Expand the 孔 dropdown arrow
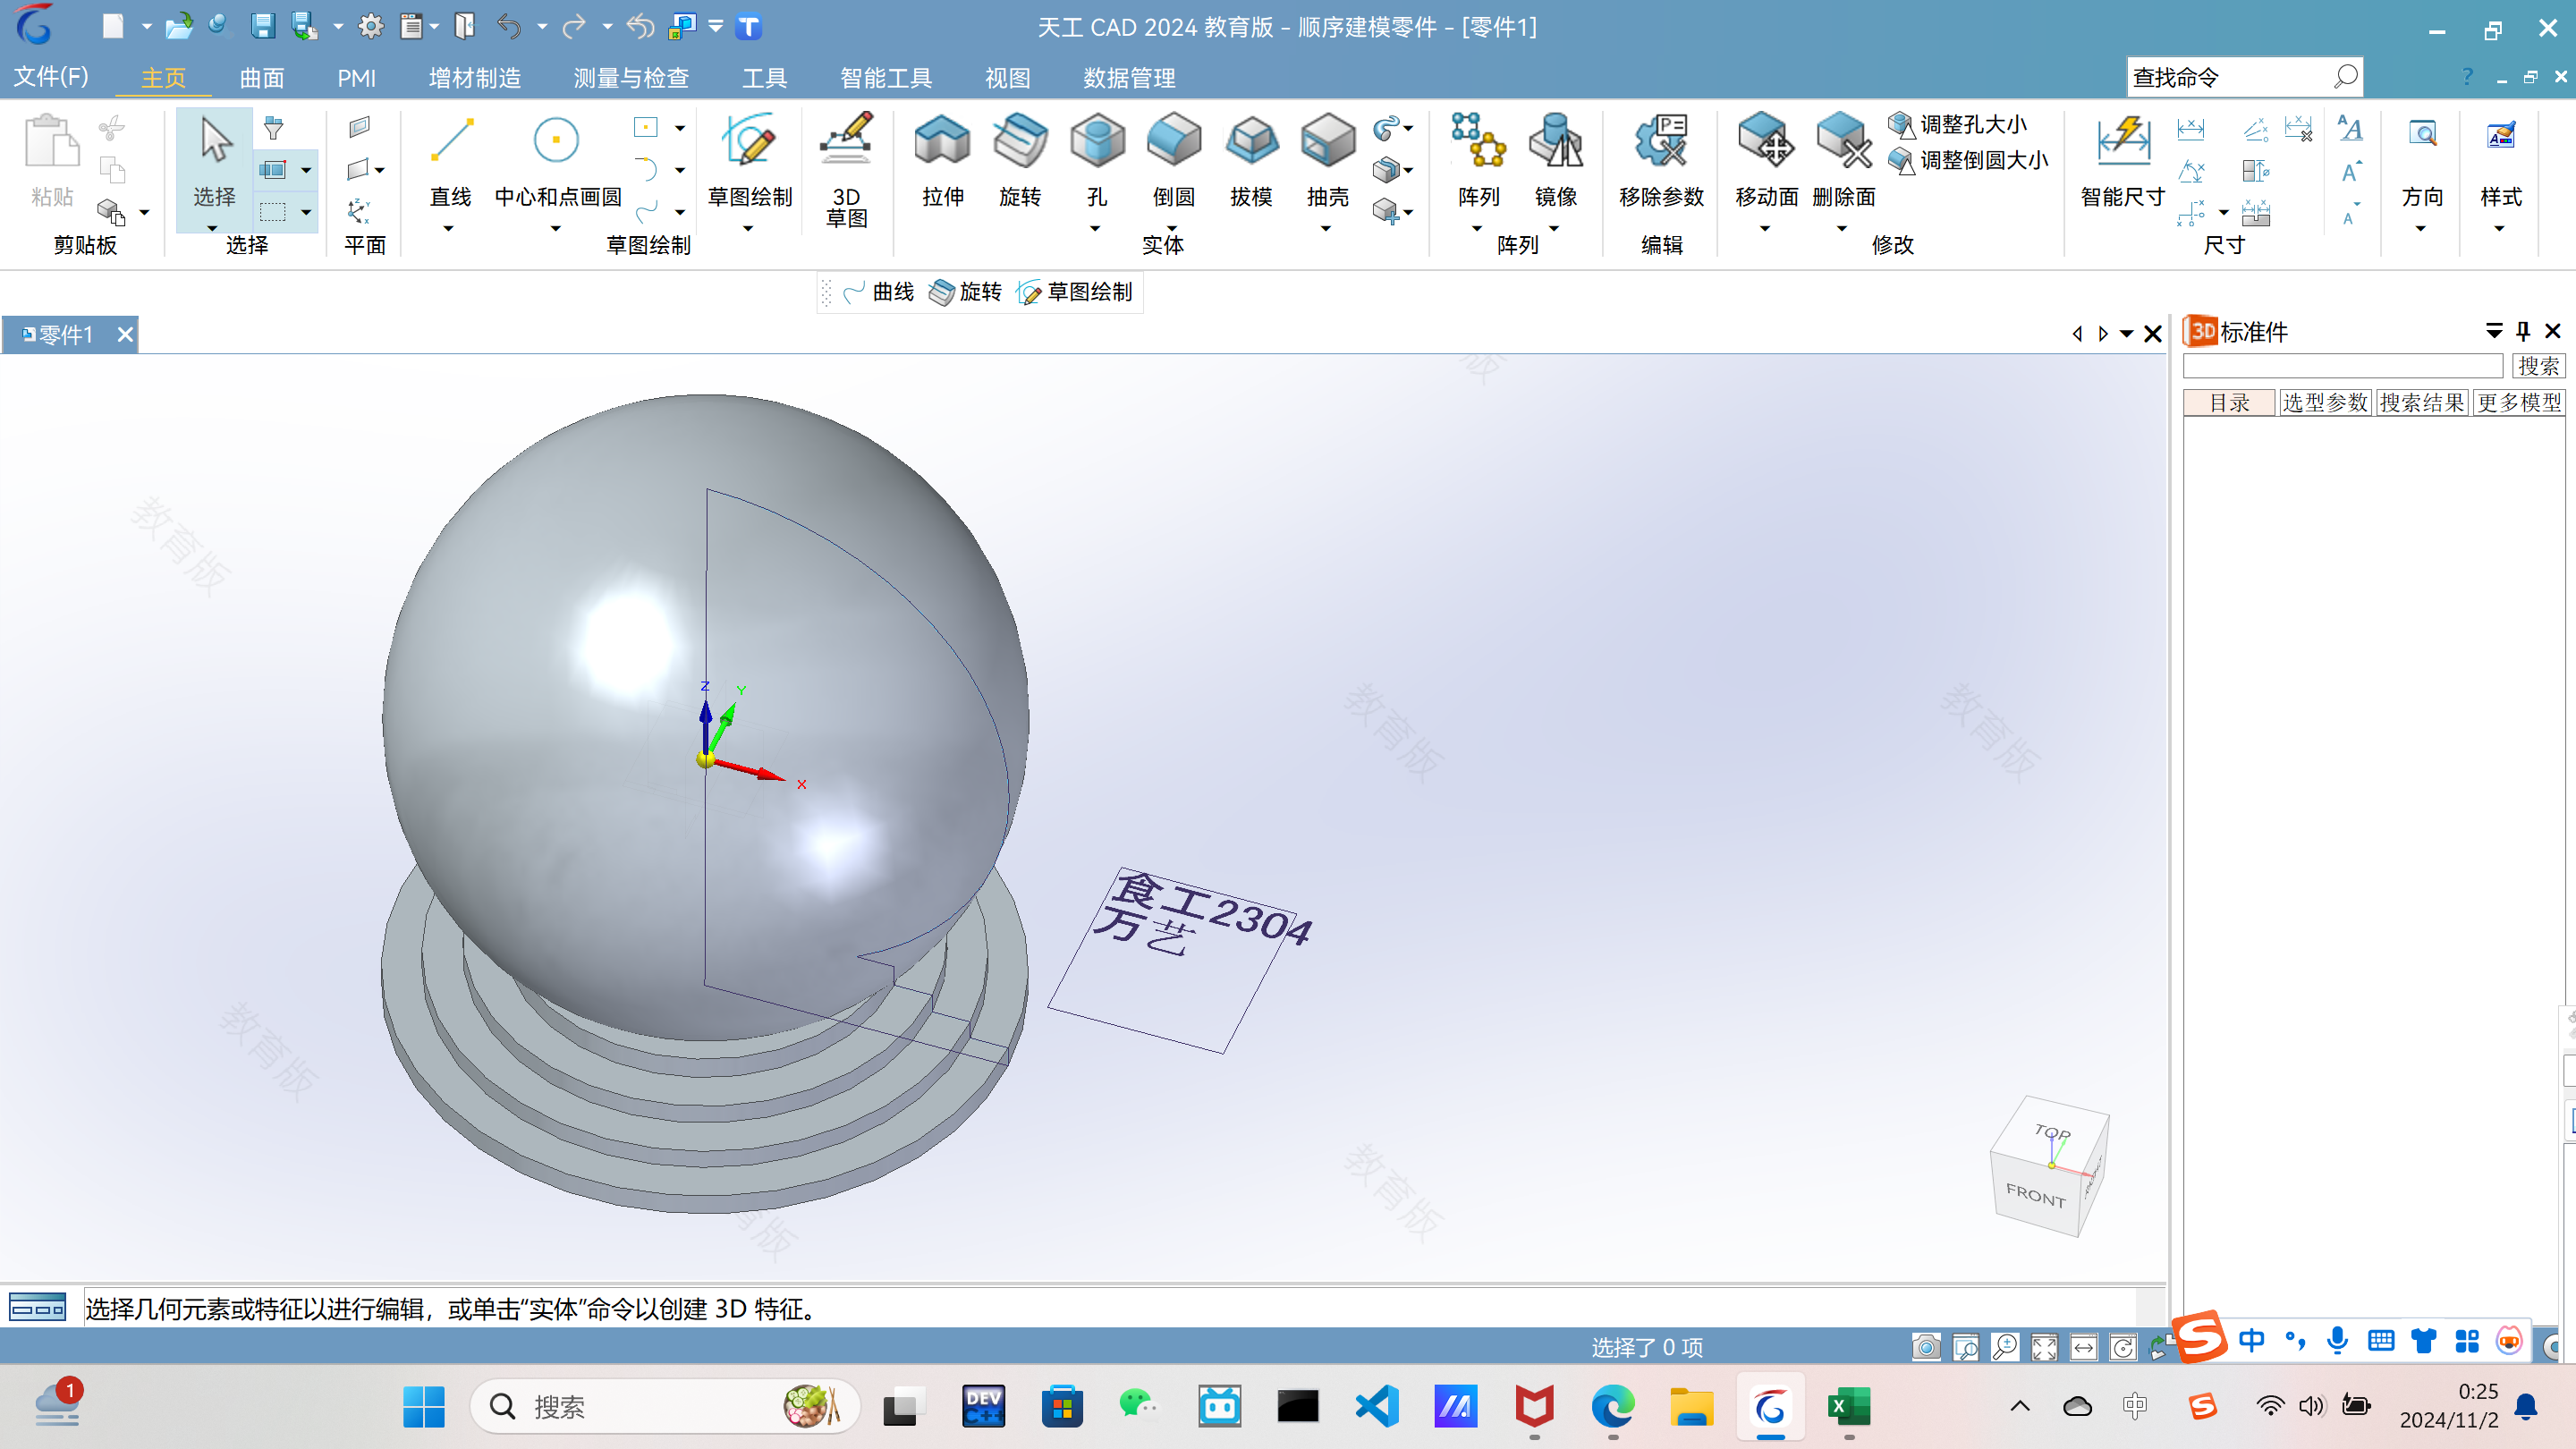 pos(1095,229)
